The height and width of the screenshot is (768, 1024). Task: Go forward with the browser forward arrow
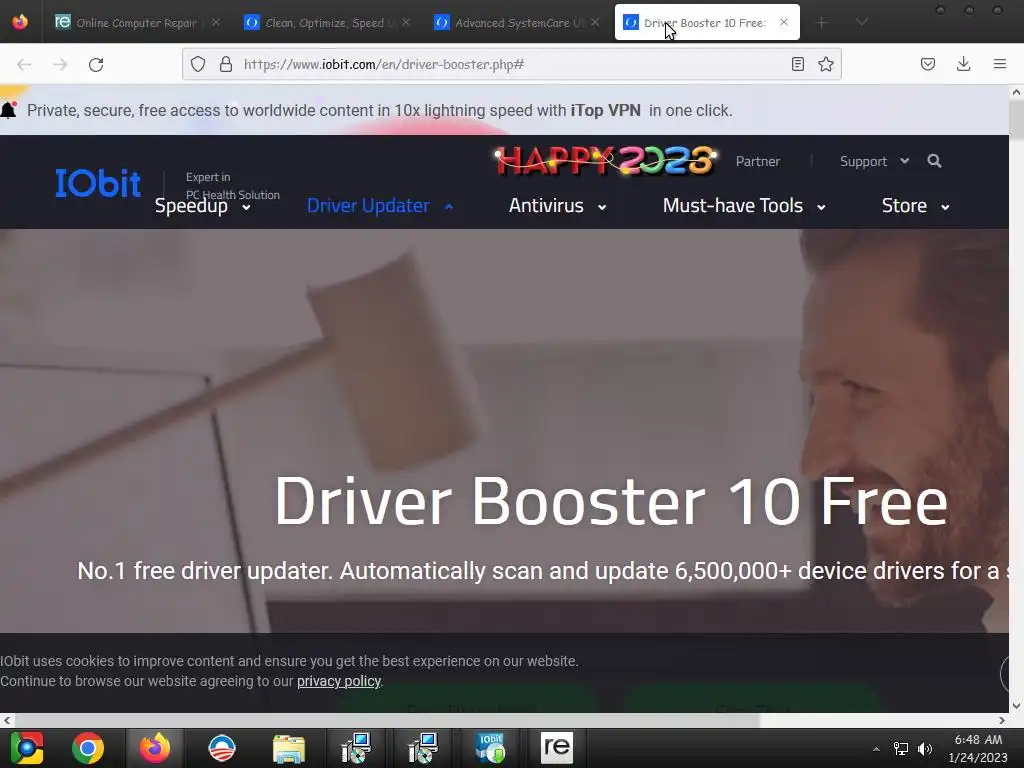tap(60, 64)
